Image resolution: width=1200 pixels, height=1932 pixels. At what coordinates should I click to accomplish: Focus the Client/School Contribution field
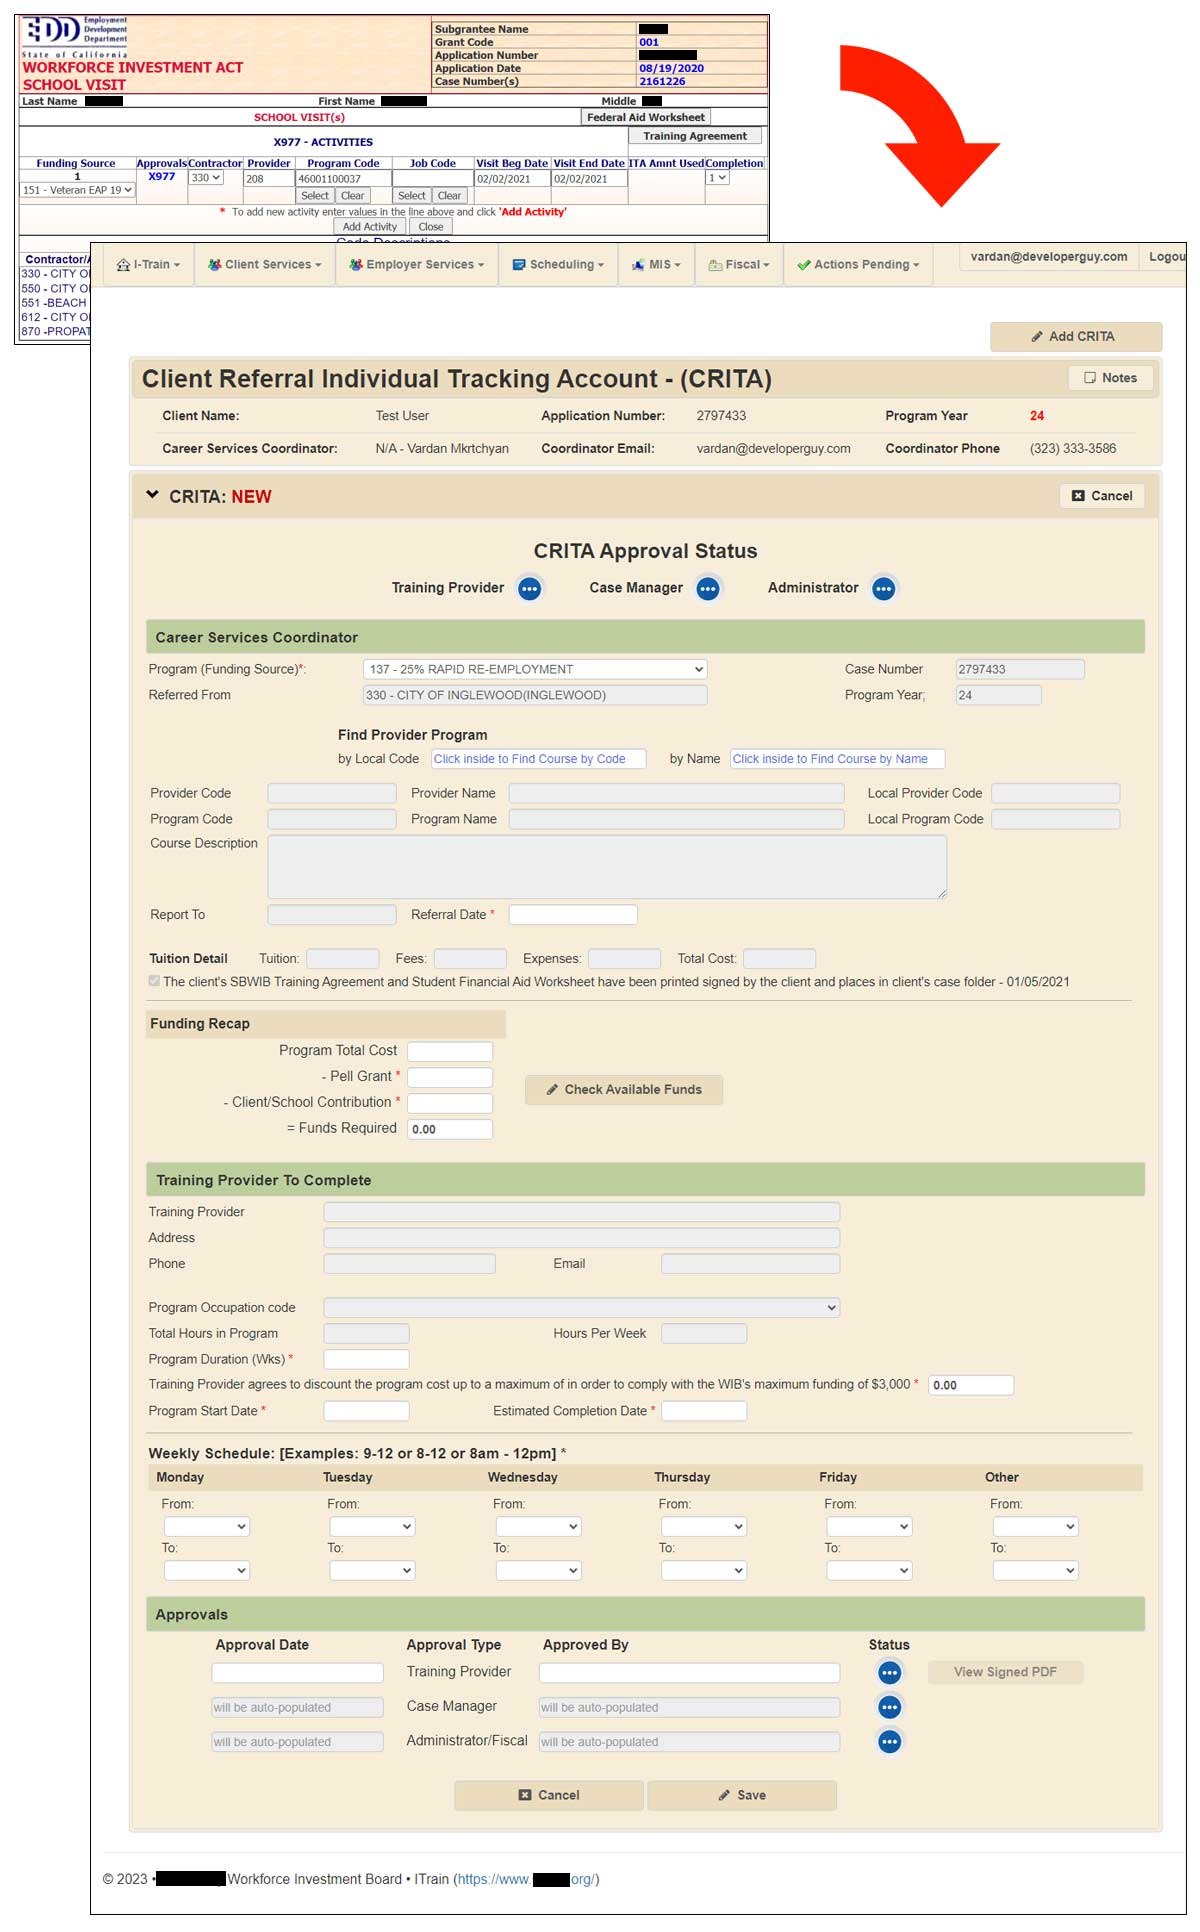point(450,1103)
